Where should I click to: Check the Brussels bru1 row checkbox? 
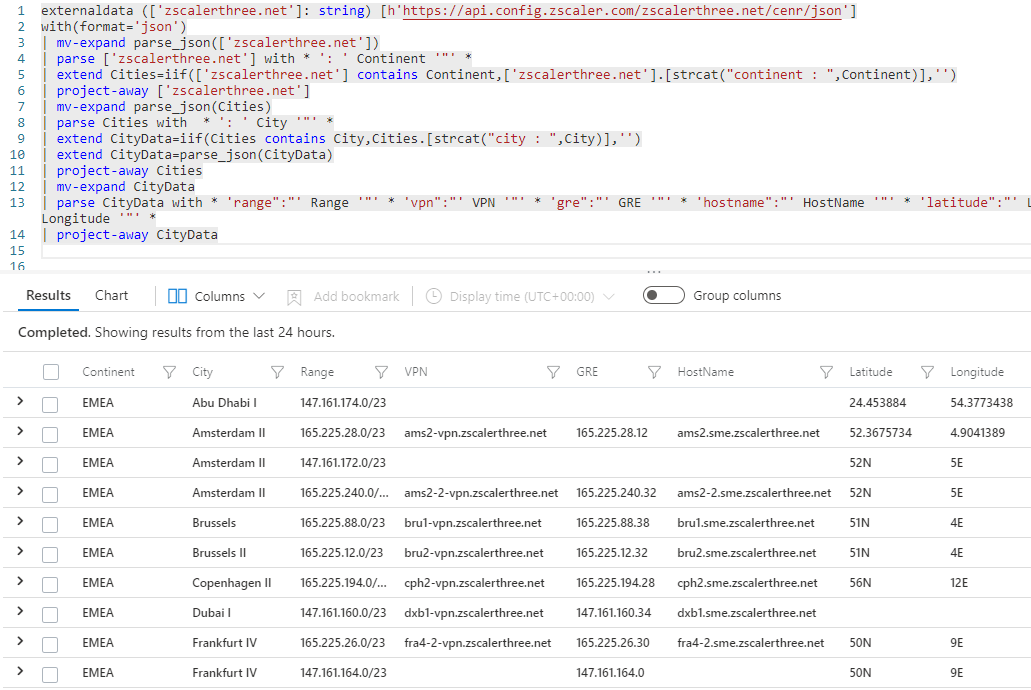pyautogui.click(x=50, y=524)
